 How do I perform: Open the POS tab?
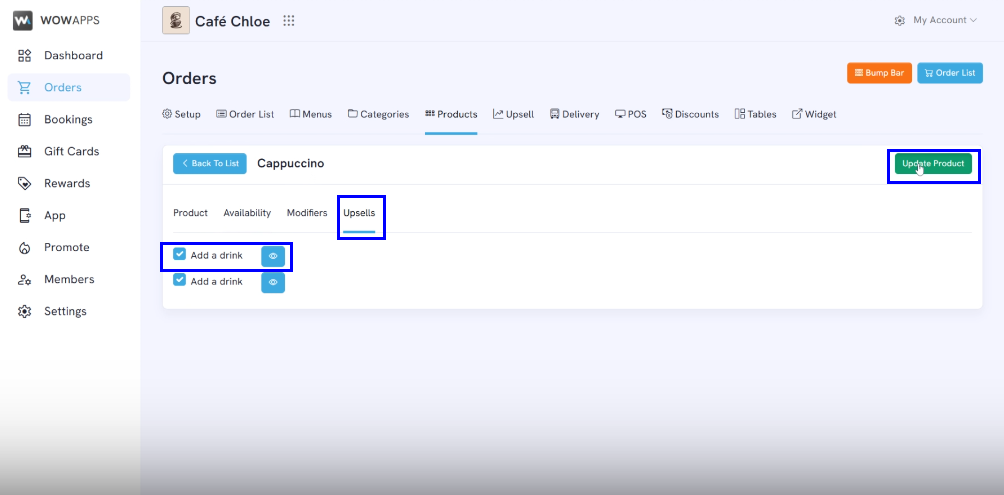click(631, 114)
